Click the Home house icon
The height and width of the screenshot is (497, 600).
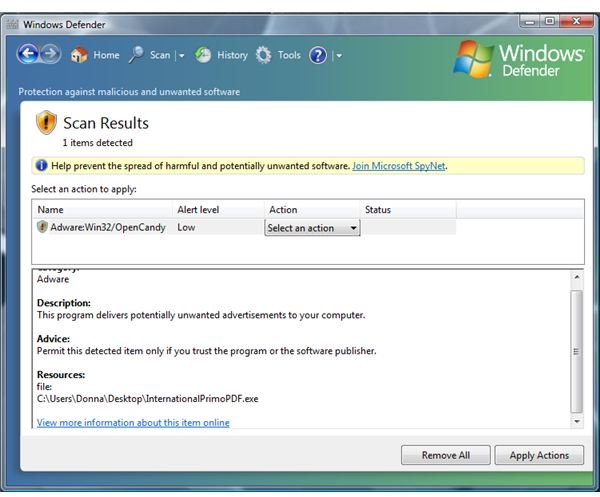[x=79, y=55]
